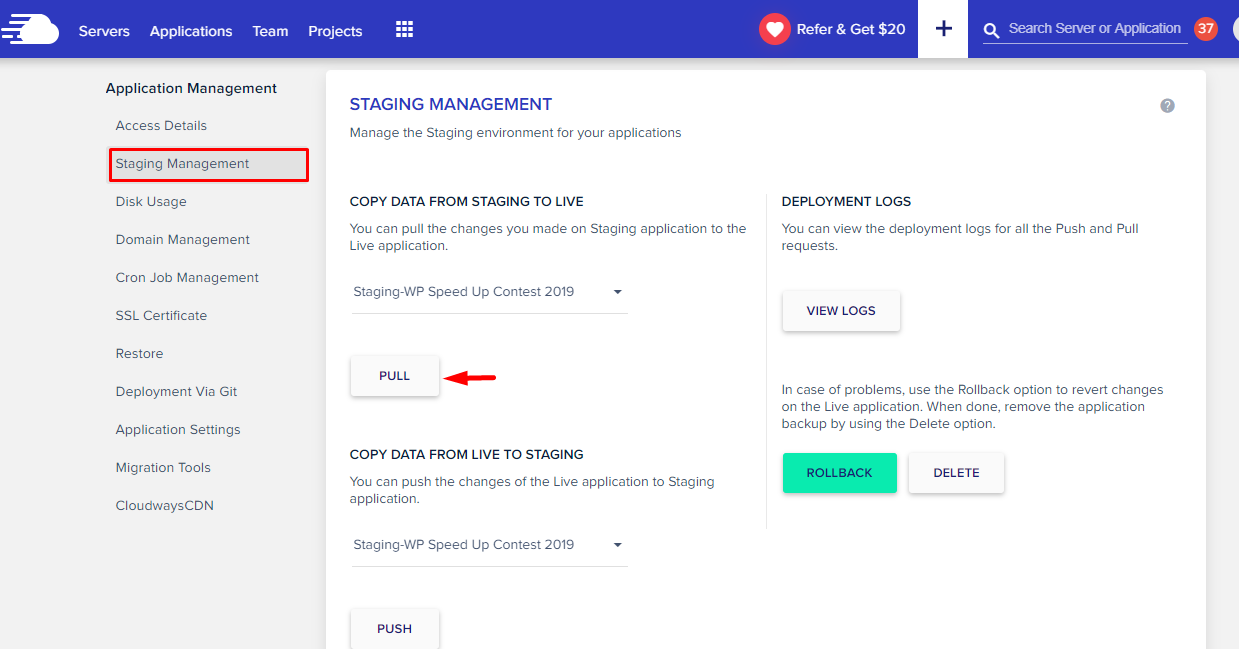Click the Cloudways cloud logo

[30, 29]
